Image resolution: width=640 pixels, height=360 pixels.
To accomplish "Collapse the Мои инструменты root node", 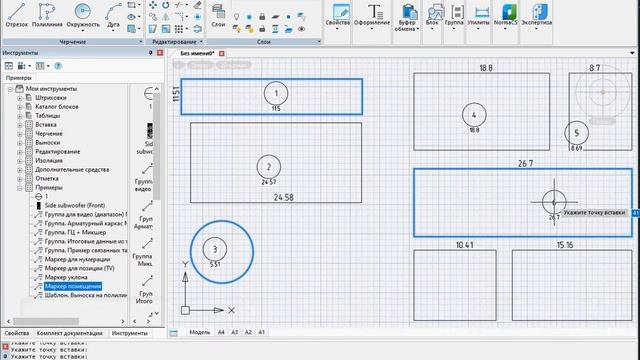I will [10, 89].
